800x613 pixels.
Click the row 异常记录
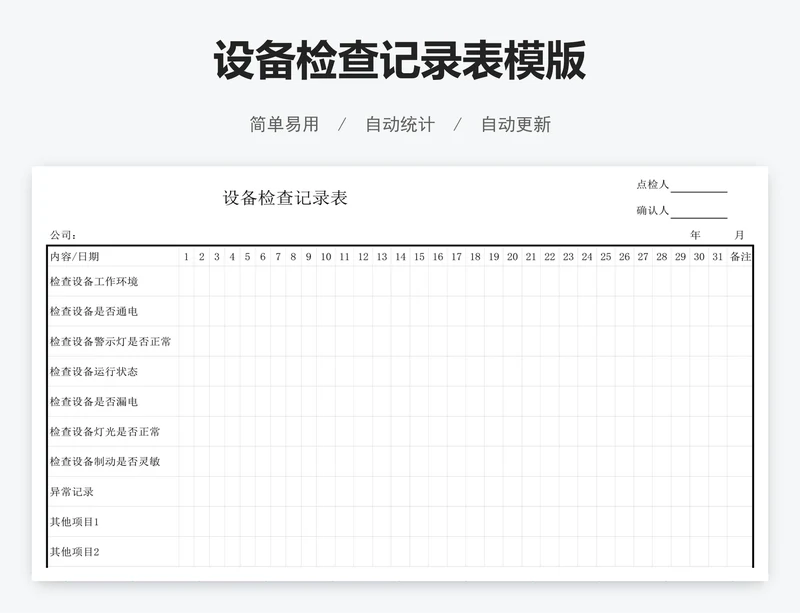coord(400,492)
